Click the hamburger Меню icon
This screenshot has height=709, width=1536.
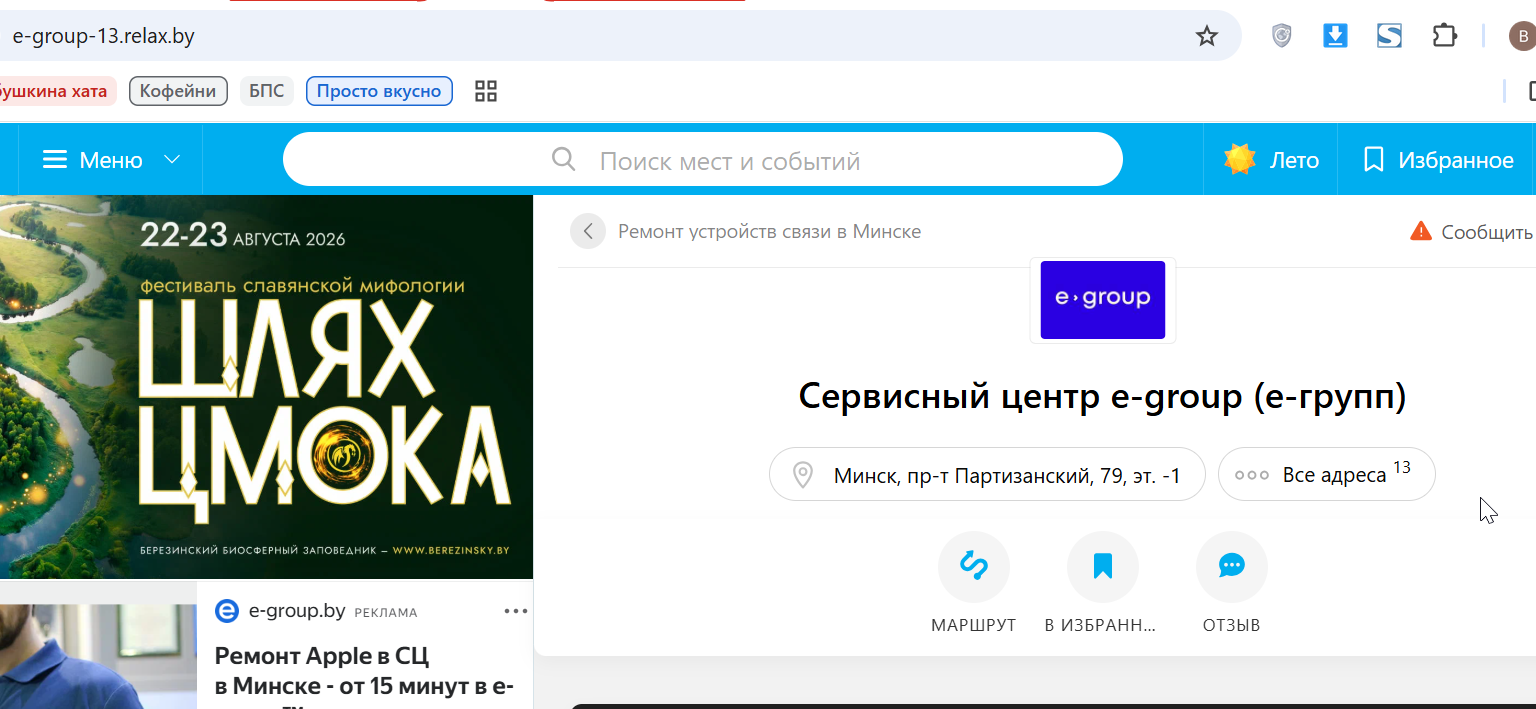point(55,160)
